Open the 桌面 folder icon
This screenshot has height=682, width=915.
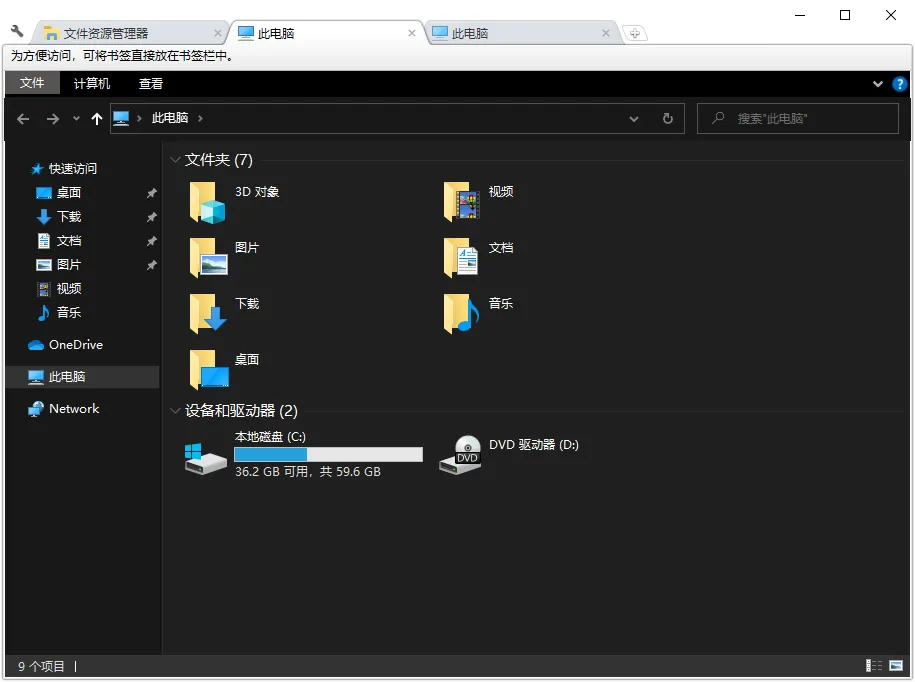(209, 369)
